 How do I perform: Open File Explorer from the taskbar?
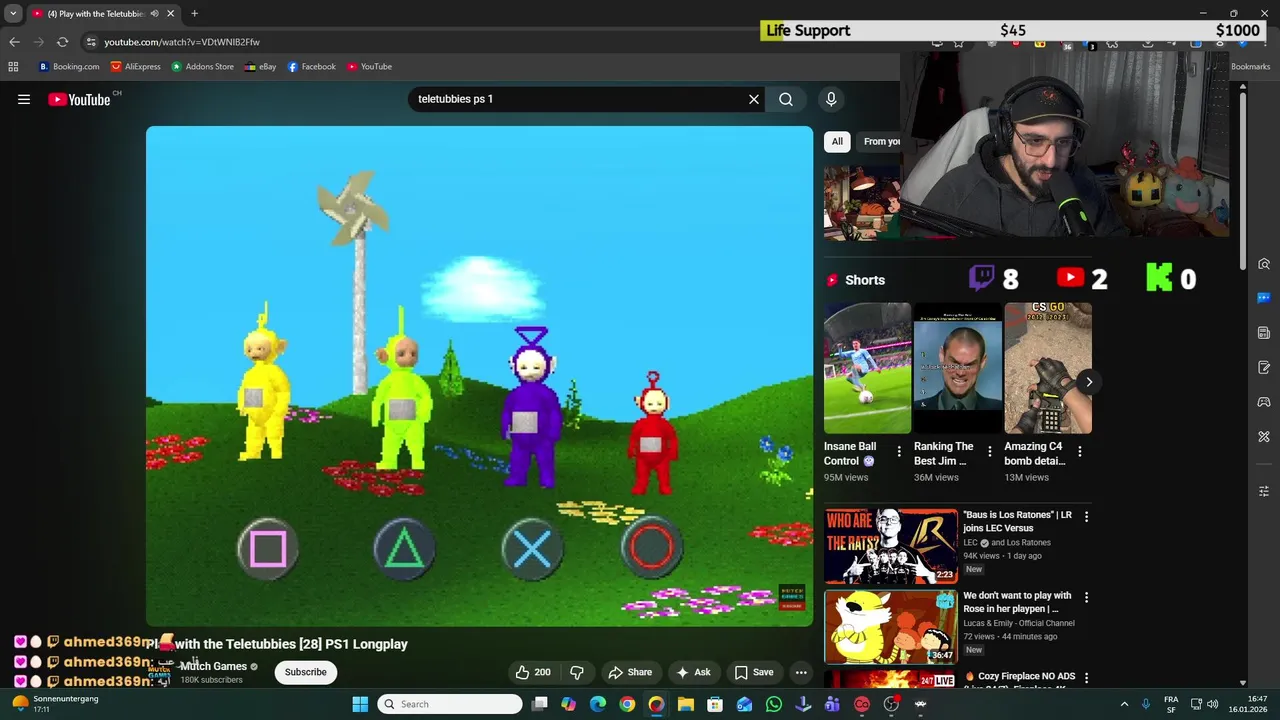click(686, 704)
